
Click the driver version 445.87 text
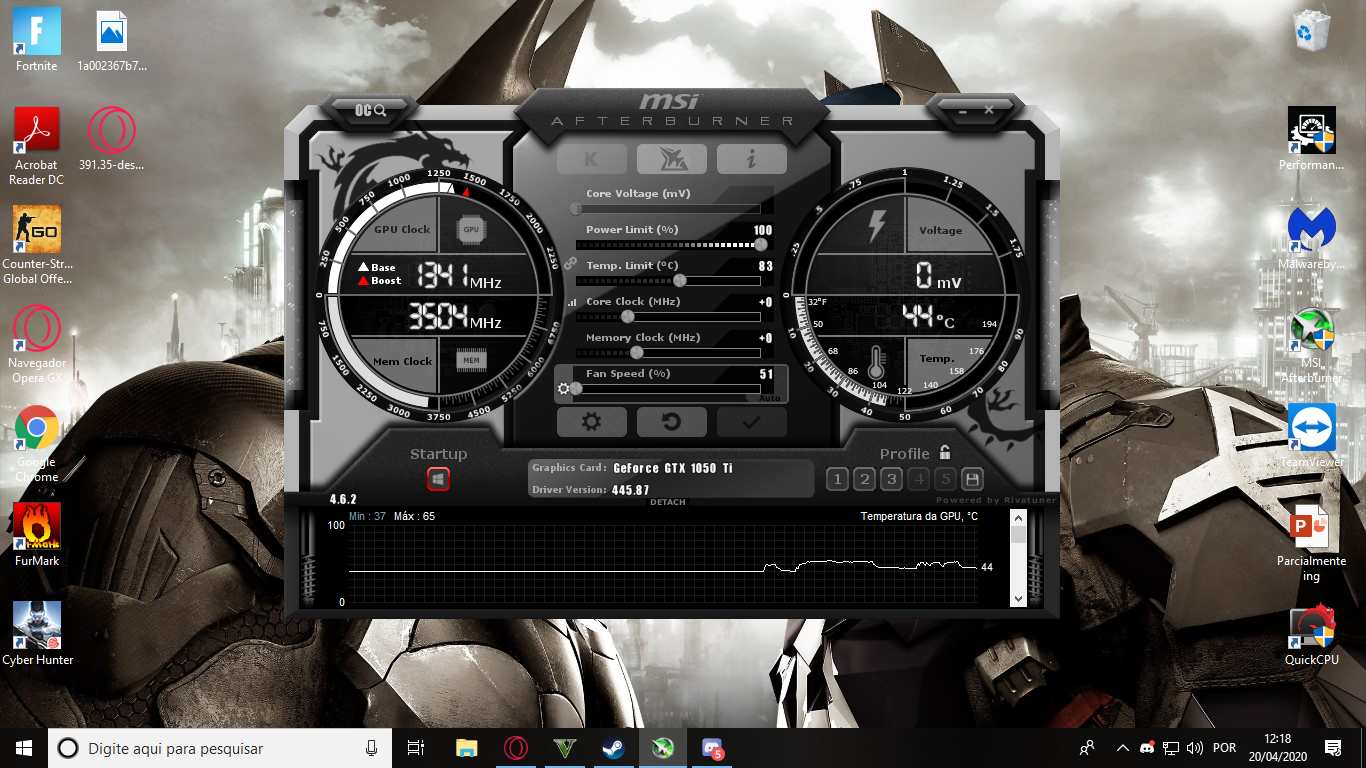click(x=631, y=490)
